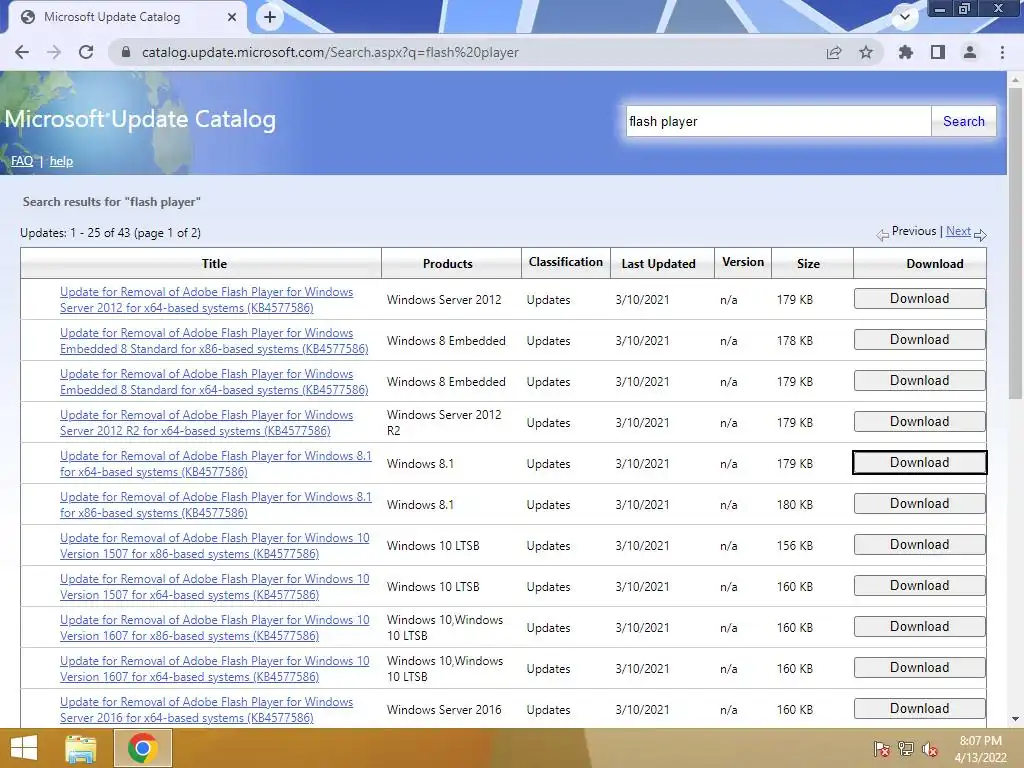1024x768 pixels.
Task: Download the Windows Server 2016 update
Action: [x=920, y=709]
